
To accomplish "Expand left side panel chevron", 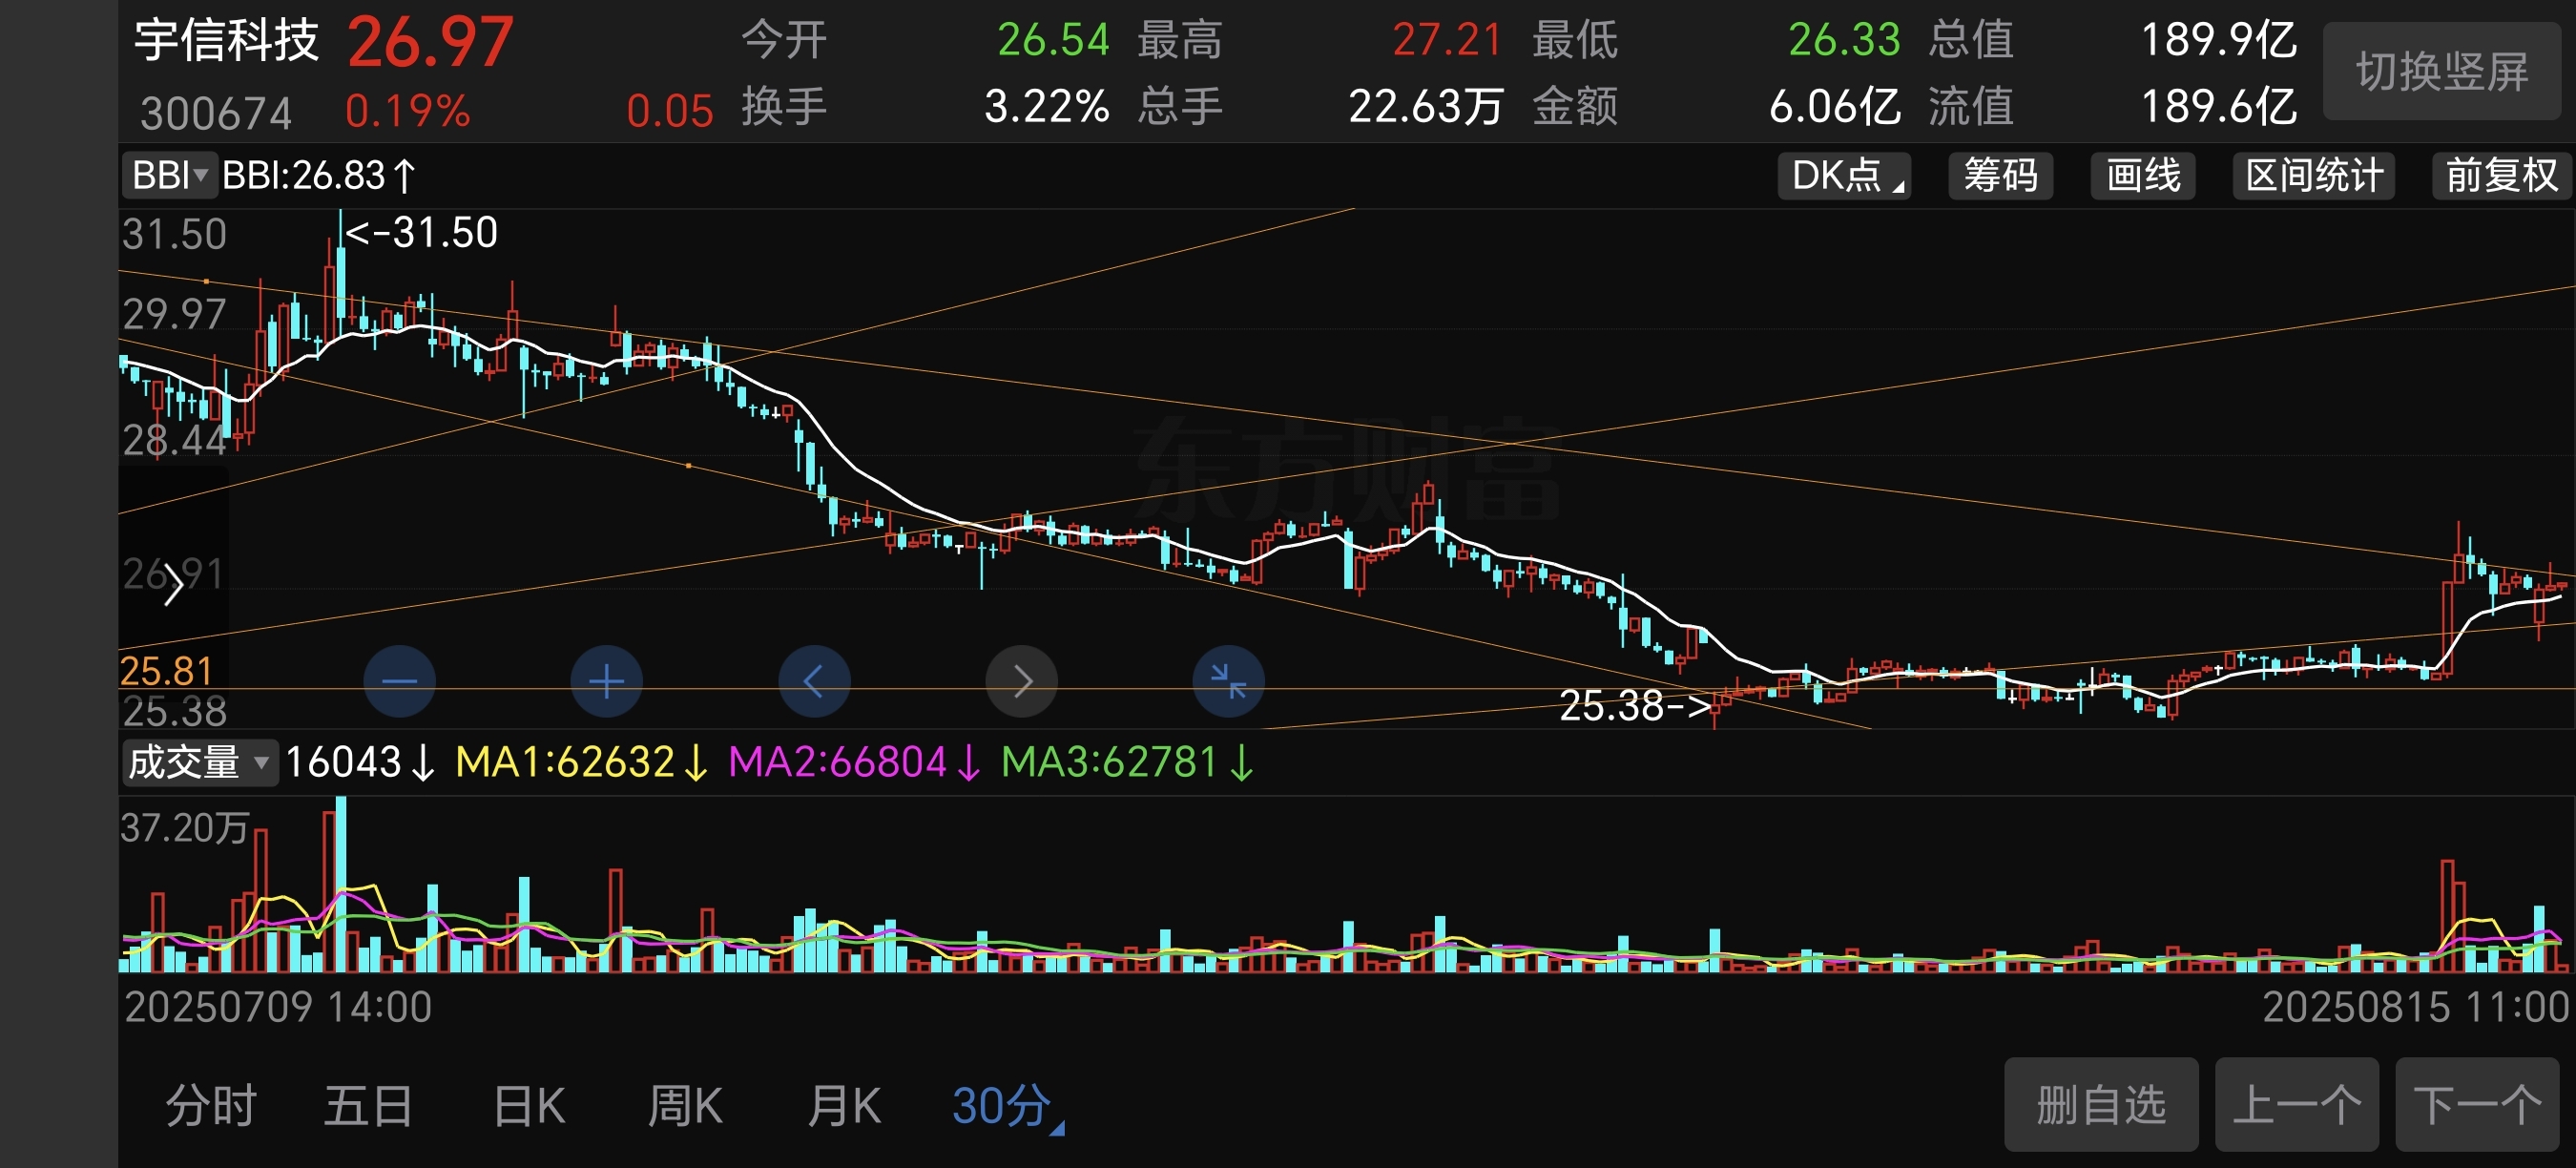I will pos(173,584).
